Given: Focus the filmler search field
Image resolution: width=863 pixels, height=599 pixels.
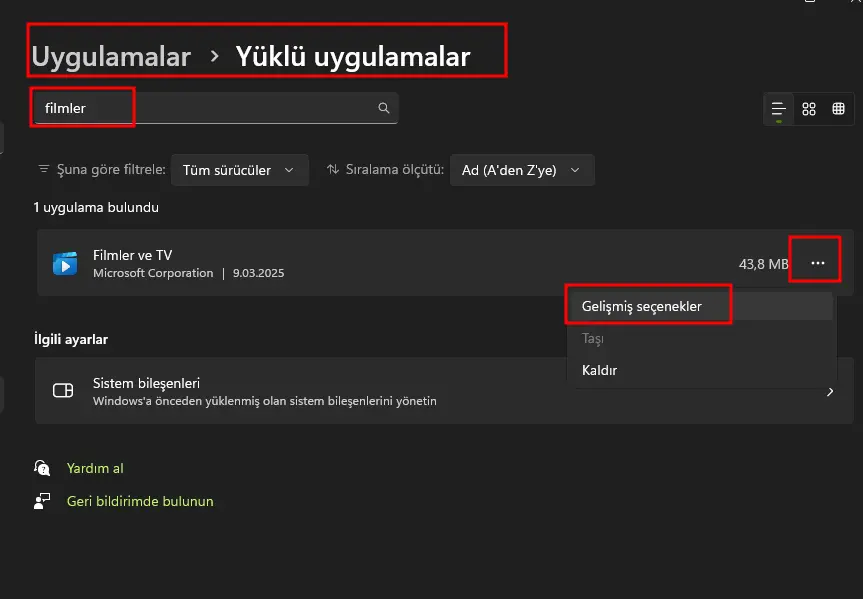Looking at the screenshot, I should pyautogui.click(x=216, y=108).
